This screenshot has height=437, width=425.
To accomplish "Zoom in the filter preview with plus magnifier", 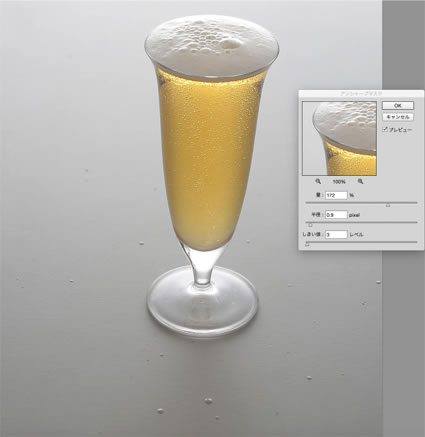I will pos(360,181).
